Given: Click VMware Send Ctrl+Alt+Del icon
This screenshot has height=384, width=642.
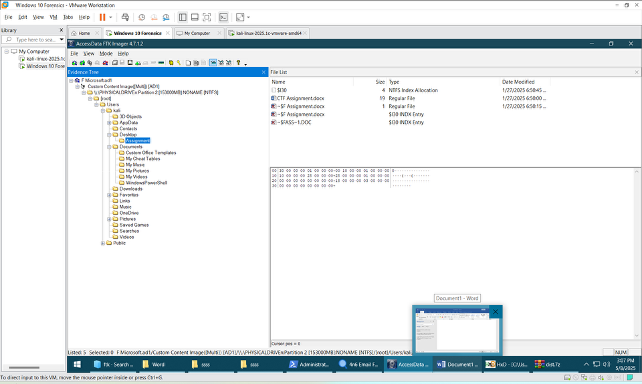Looking at the screenshot, I should pos(125,17).
